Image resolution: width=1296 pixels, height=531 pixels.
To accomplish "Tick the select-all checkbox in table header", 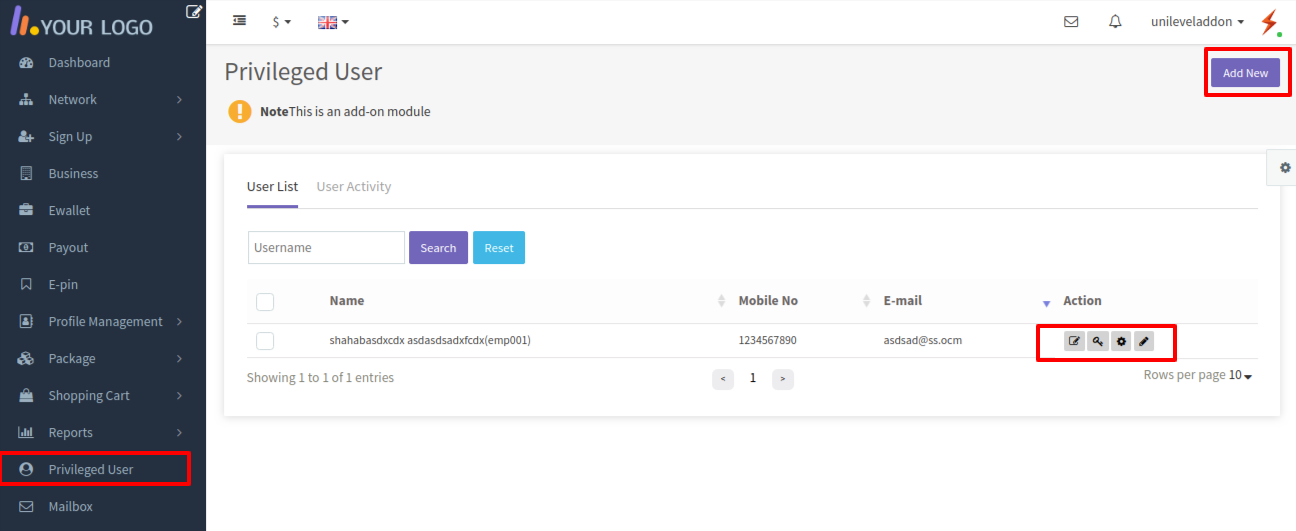I will pos(265,301).
